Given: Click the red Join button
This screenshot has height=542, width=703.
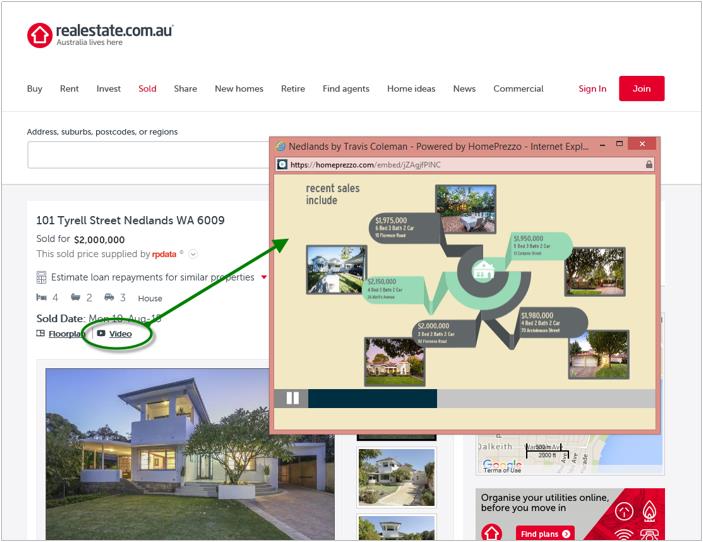Looking at the screenshot, I should point(642,88).
